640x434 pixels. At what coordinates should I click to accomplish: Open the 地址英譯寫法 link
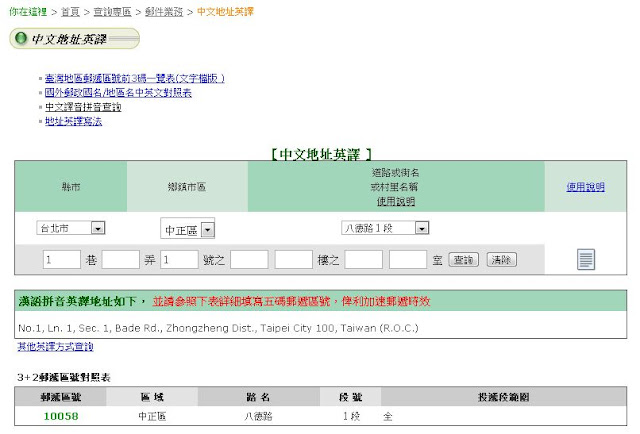73,121
